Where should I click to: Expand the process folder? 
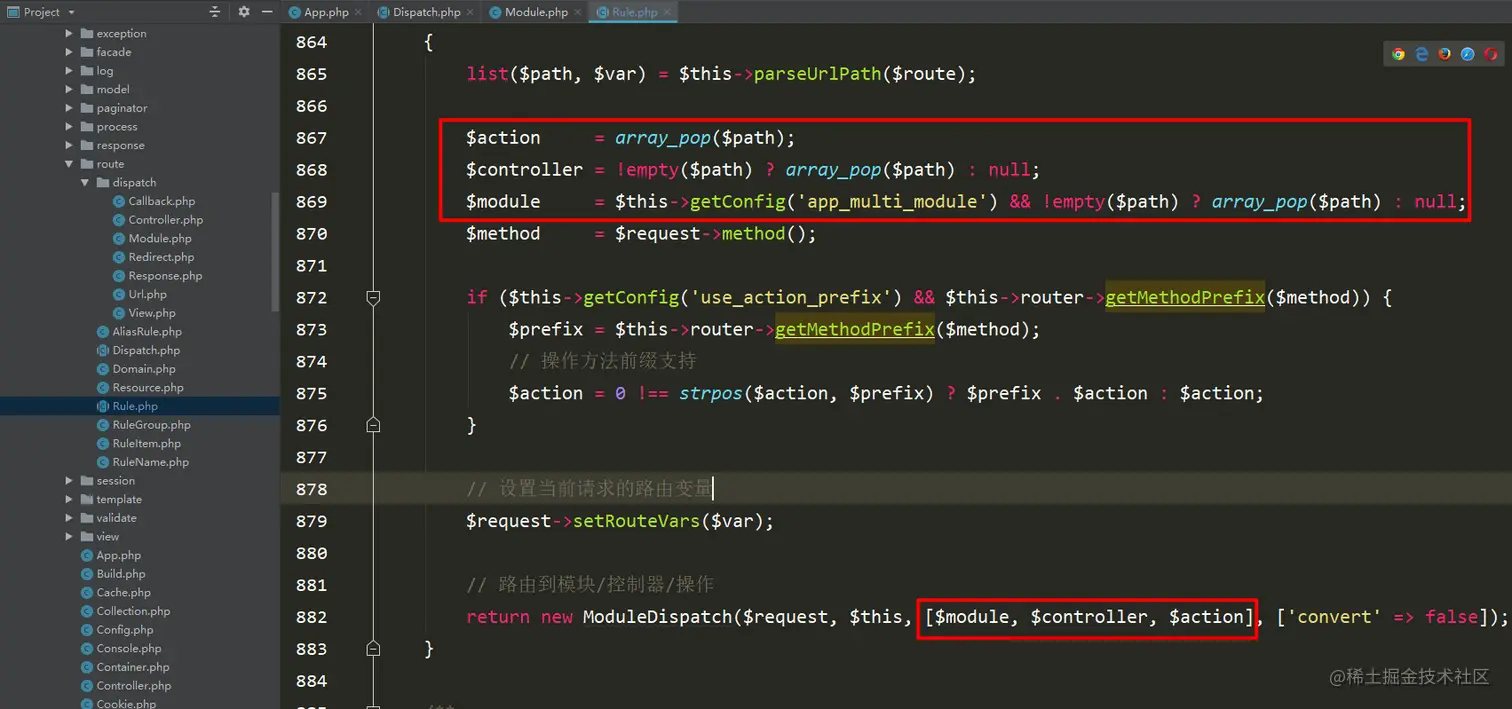tap(69, 127)
